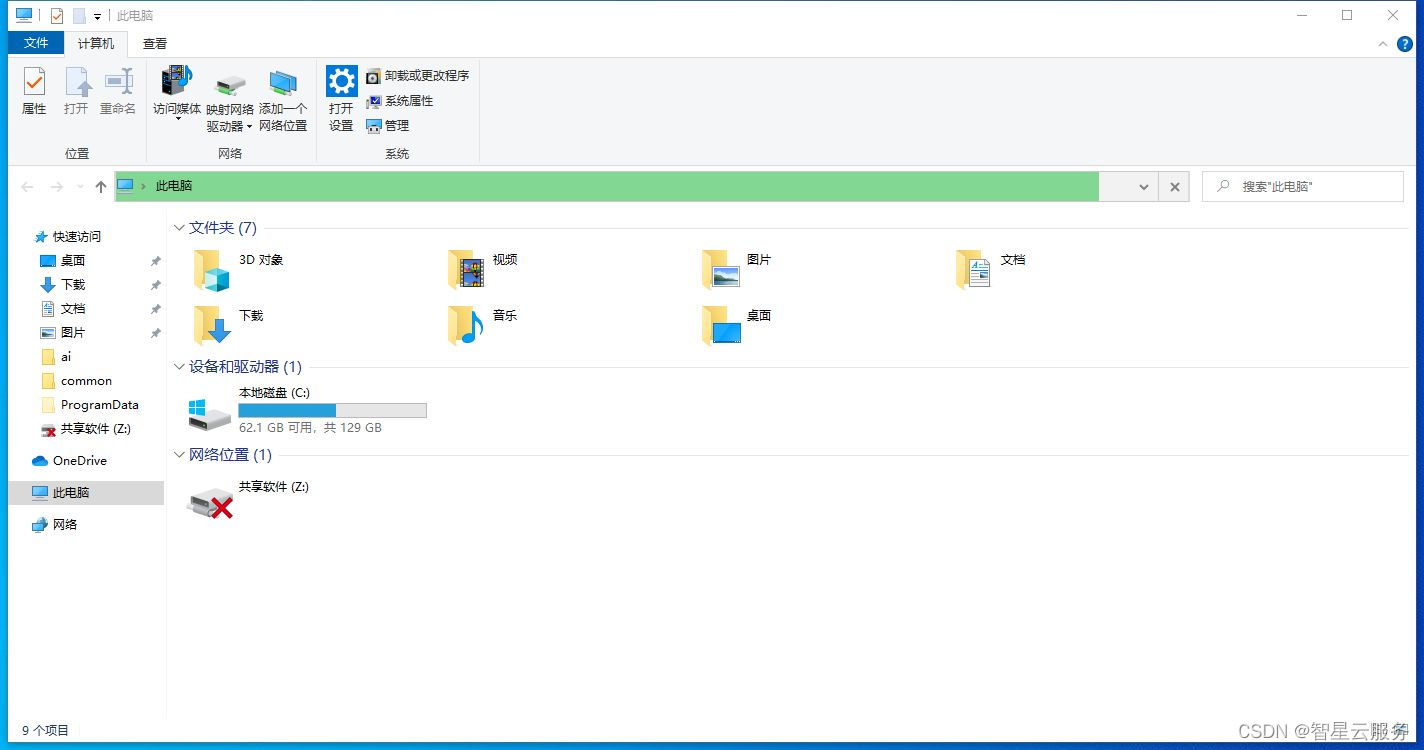Viewport: 1424px width, 750px height.
Task: Open the recent locations dropdown arrow
Action: click(80, 187)
